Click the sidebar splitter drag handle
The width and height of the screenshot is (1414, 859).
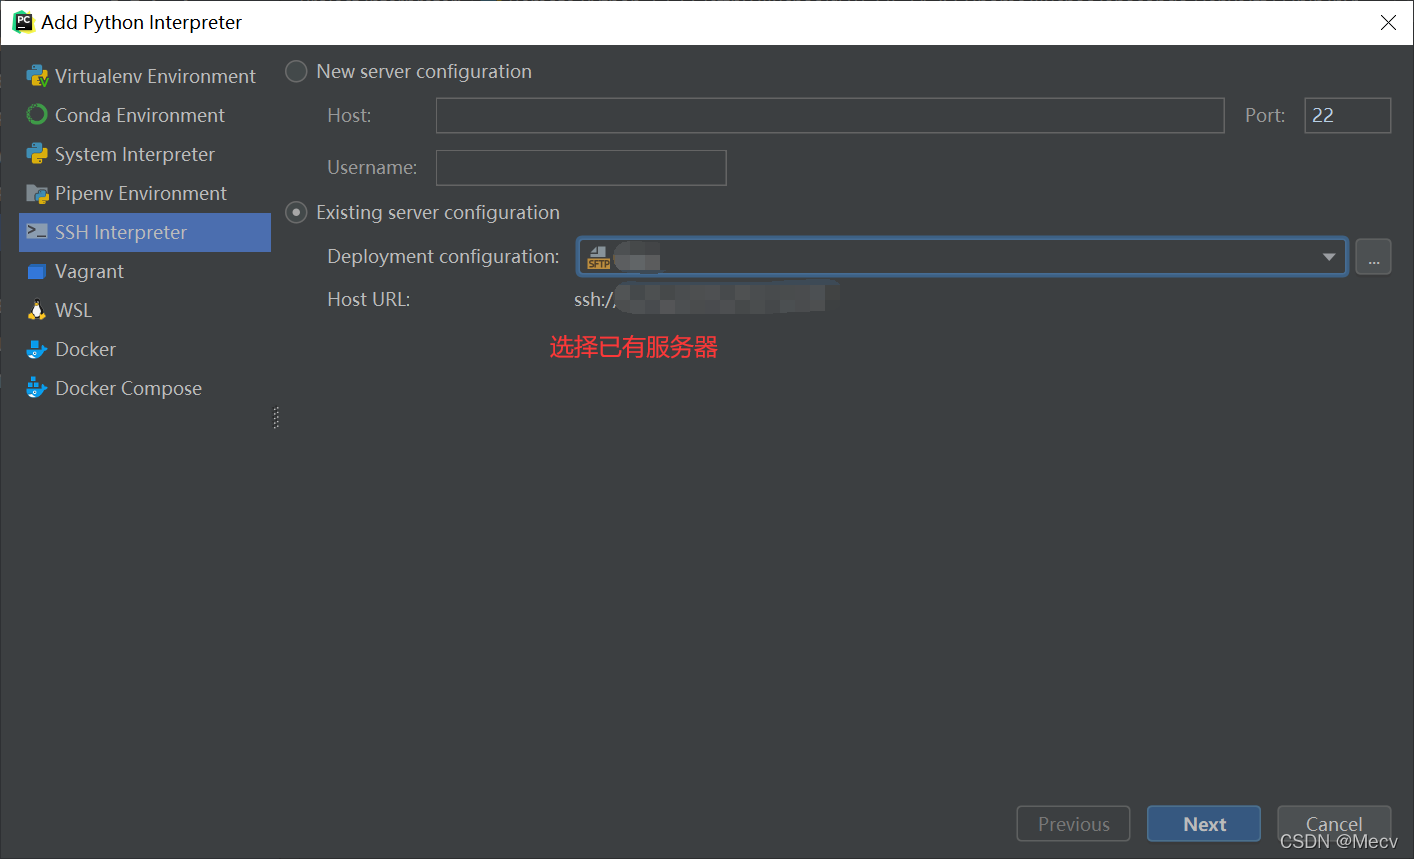tap(276, 418)
